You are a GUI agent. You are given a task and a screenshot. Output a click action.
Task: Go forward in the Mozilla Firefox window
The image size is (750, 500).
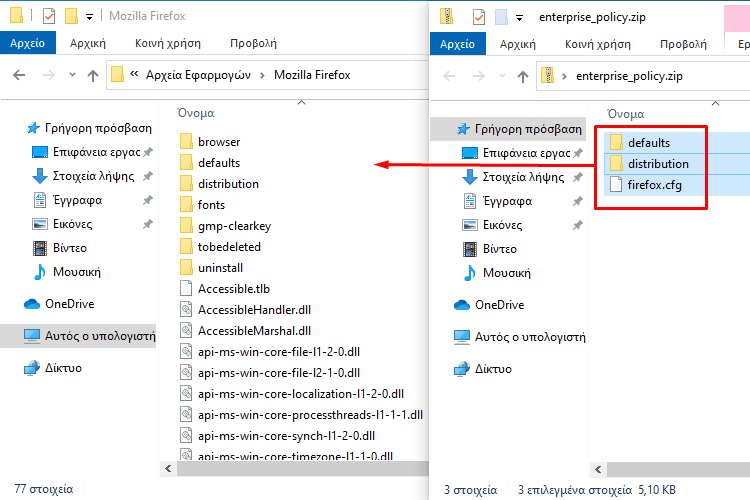[48, 75]
